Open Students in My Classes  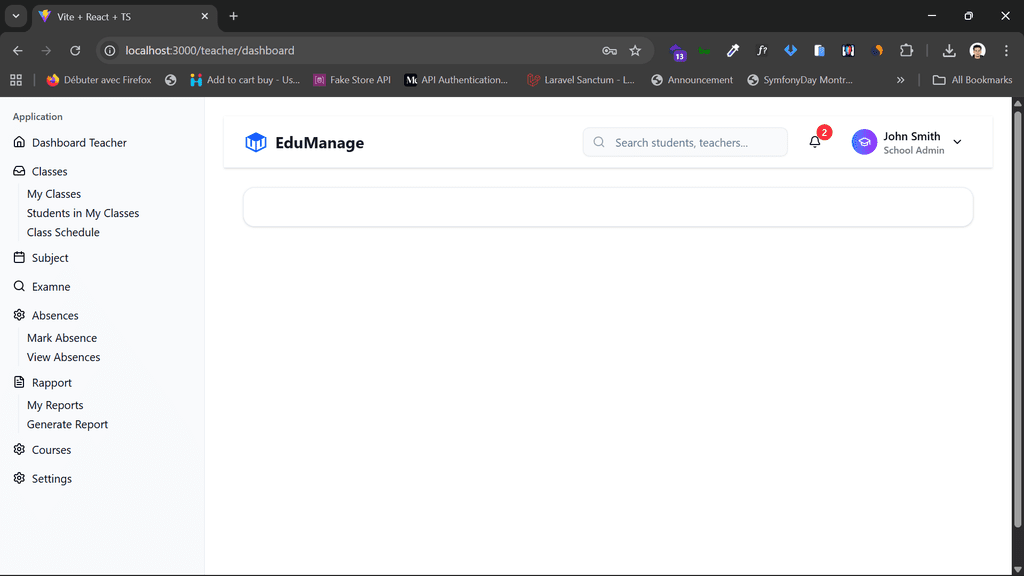click(x=83, y=213)
